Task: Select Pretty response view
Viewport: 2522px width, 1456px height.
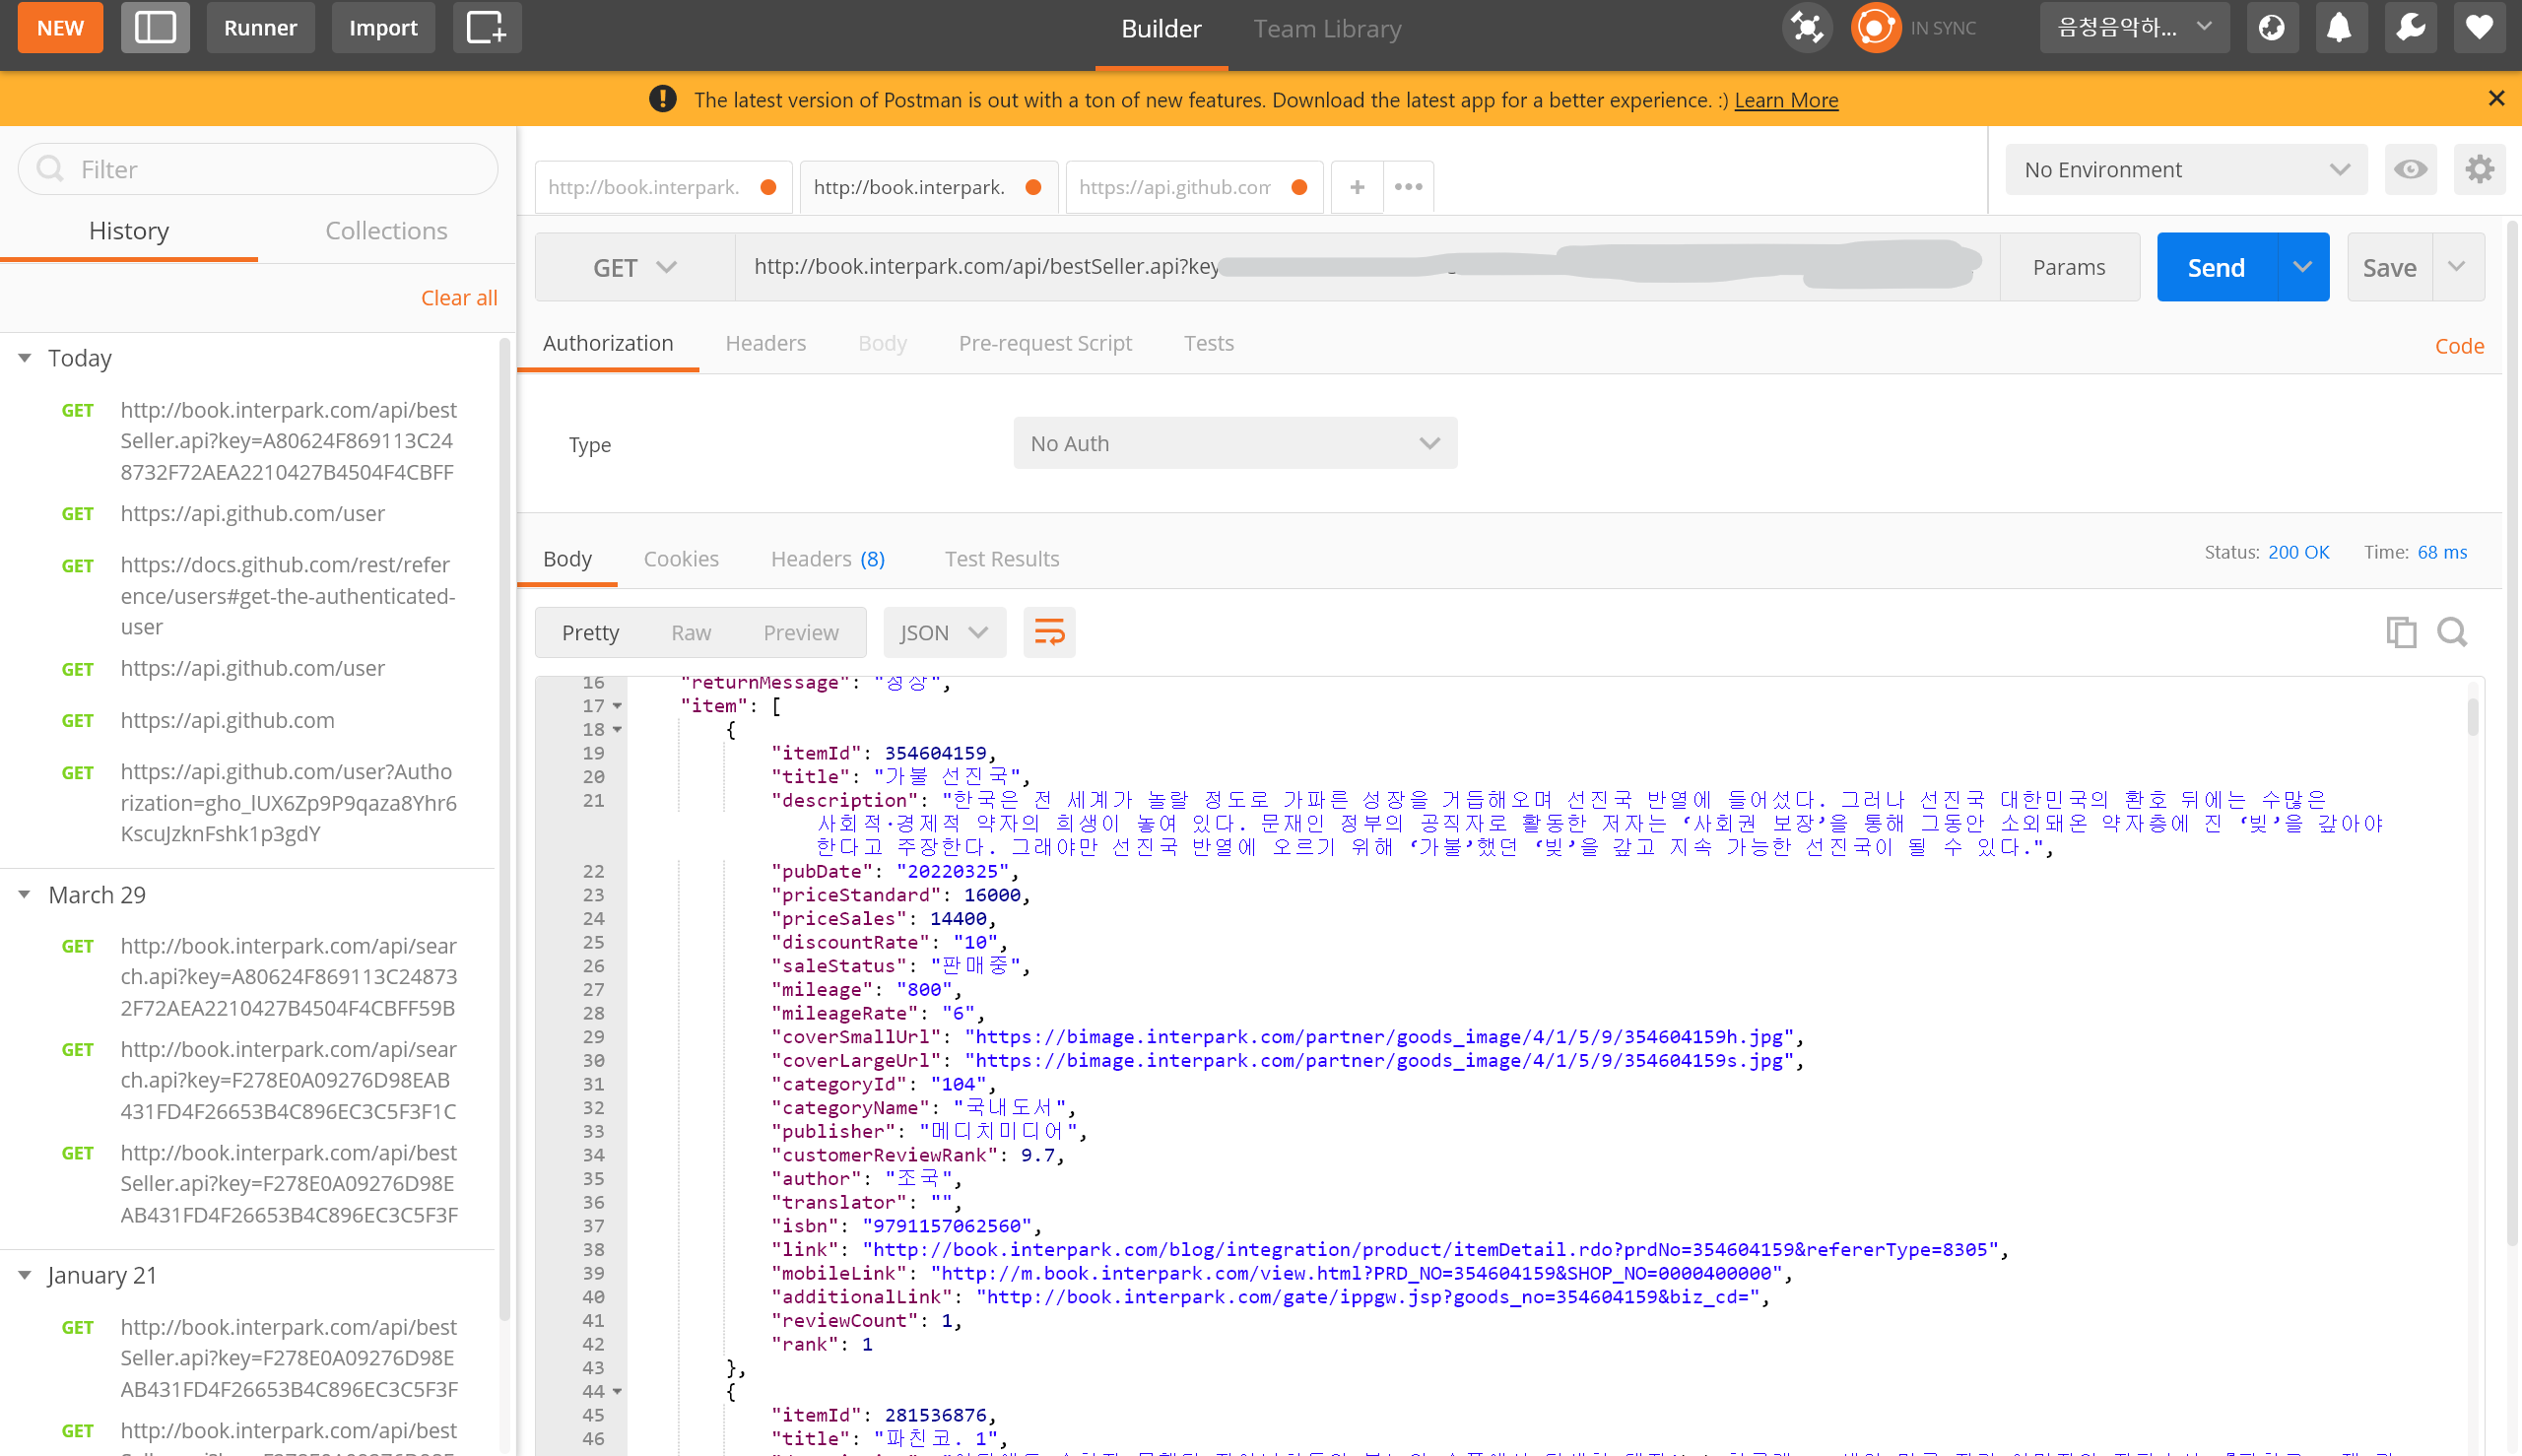Action: click(x=590, y=632)
